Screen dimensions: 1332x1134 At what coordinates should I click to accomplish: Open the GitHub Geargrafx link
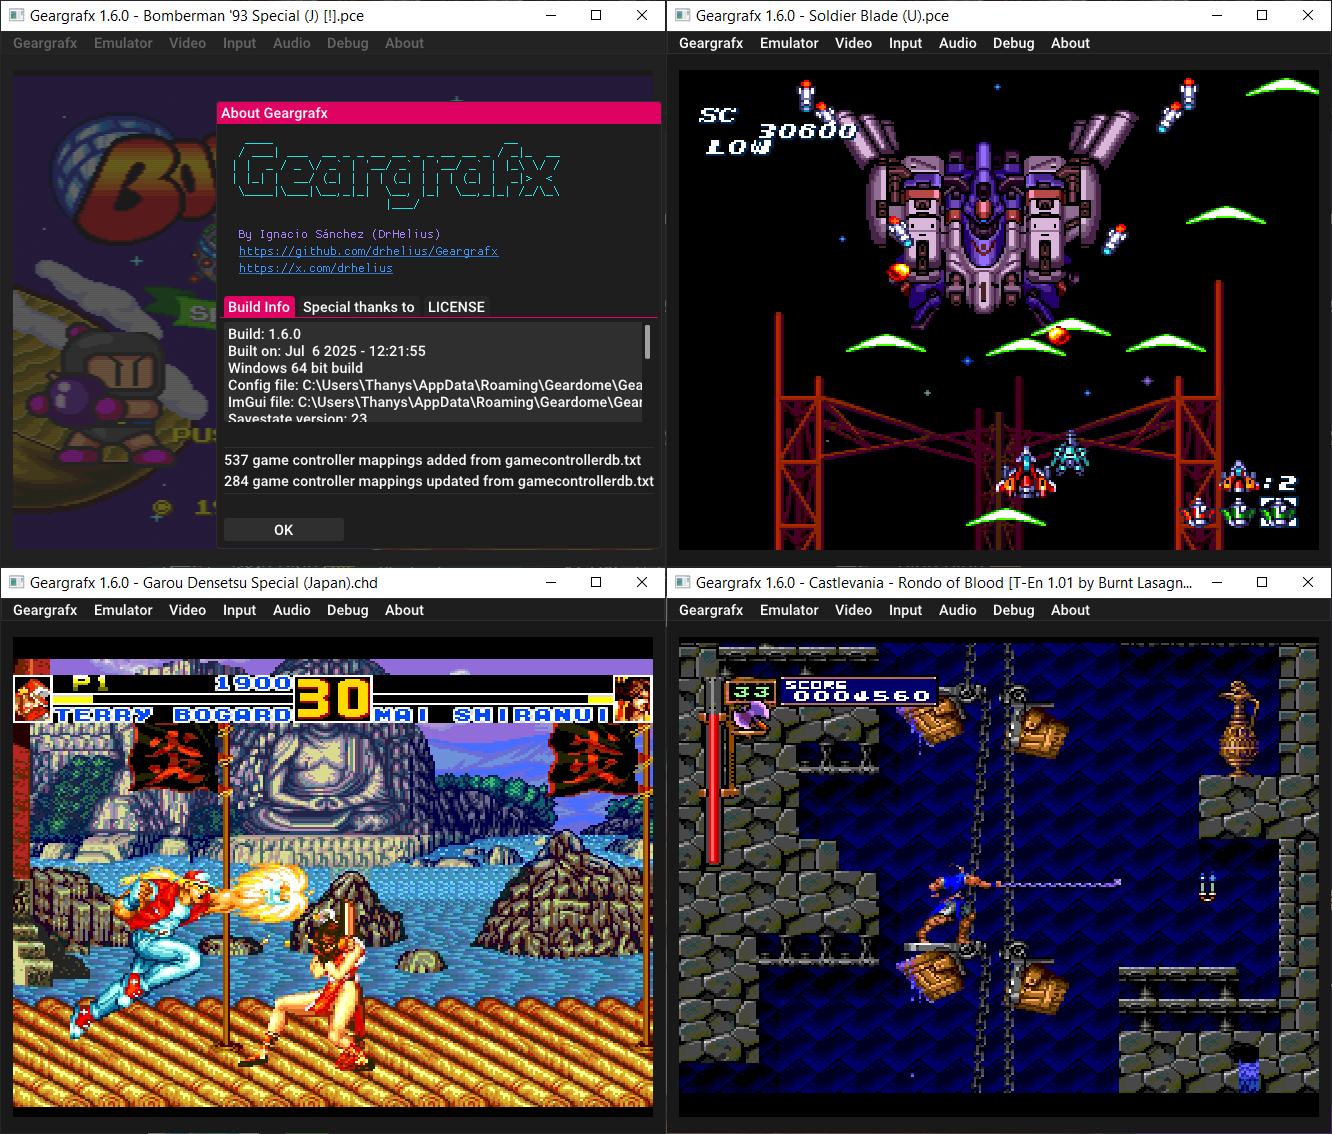(368, 251)
